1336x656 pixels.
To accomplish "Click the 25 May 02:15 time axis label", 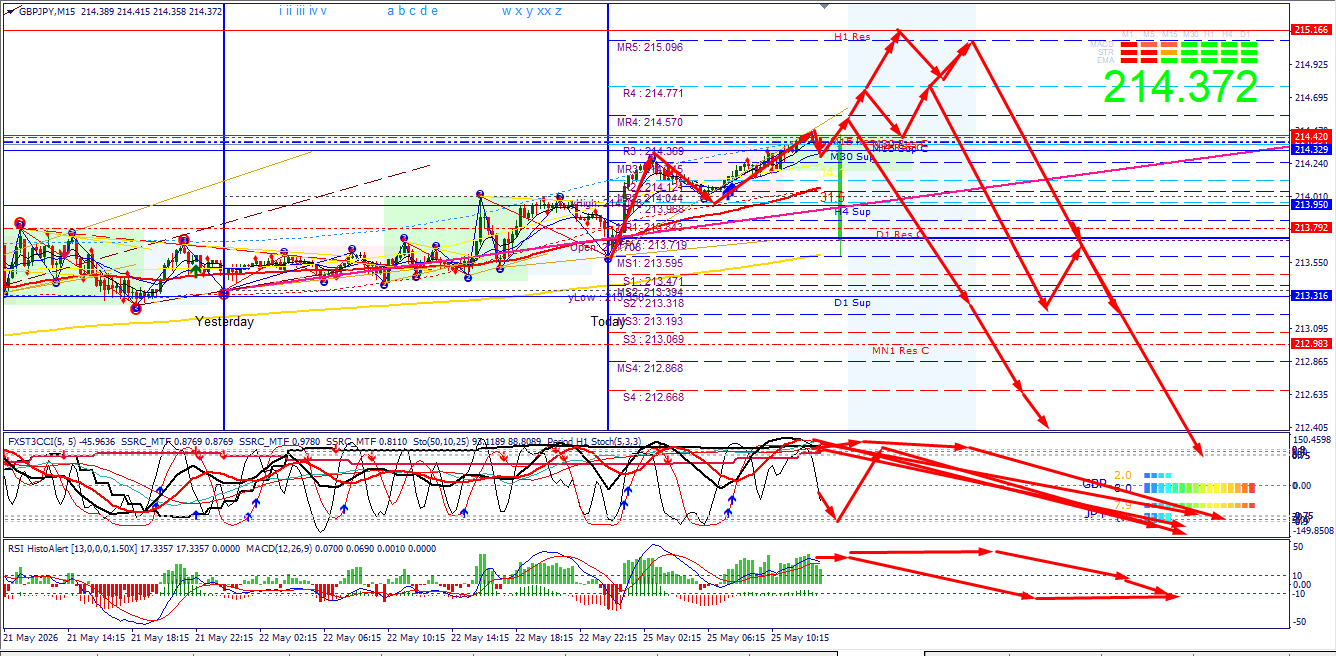I will point(672,637).
